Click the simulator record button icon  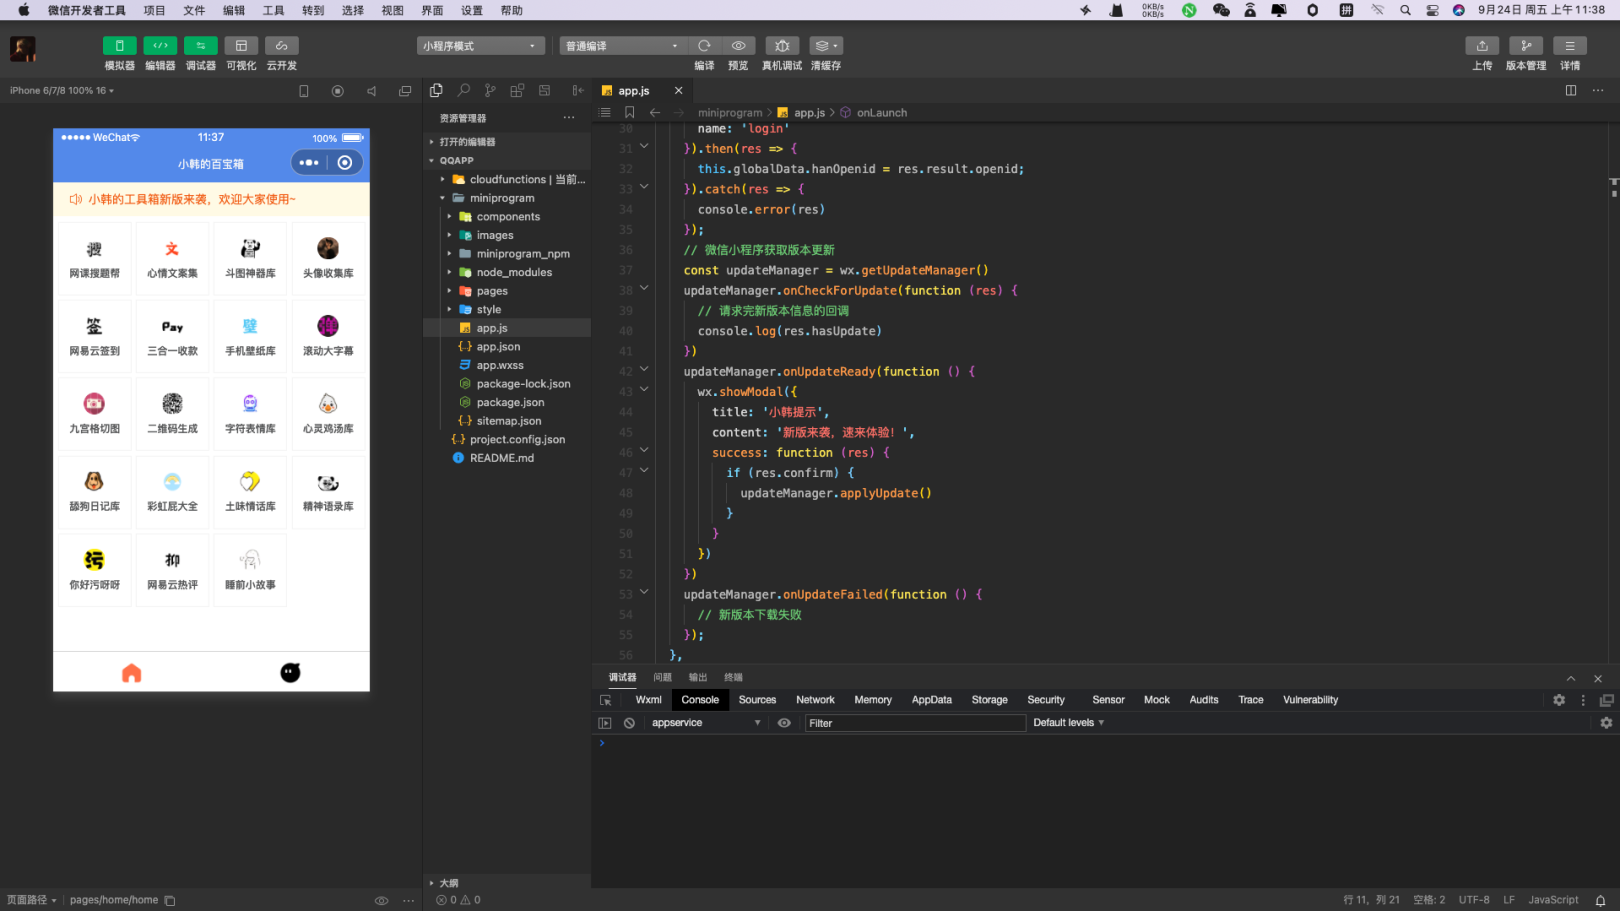tap(338, 91)
